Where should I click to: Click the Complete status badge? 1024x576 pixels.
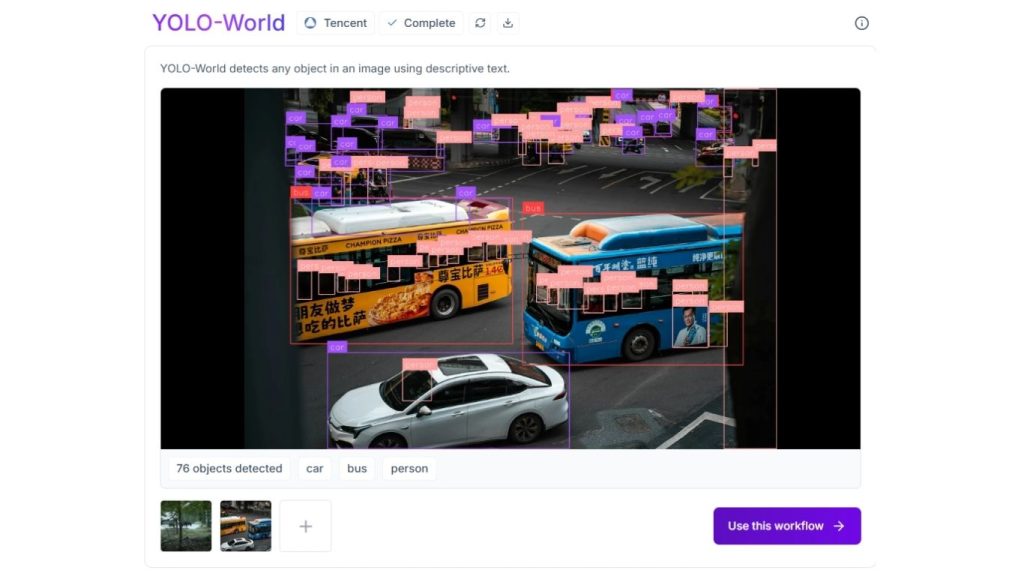click(x=420, y=22)
